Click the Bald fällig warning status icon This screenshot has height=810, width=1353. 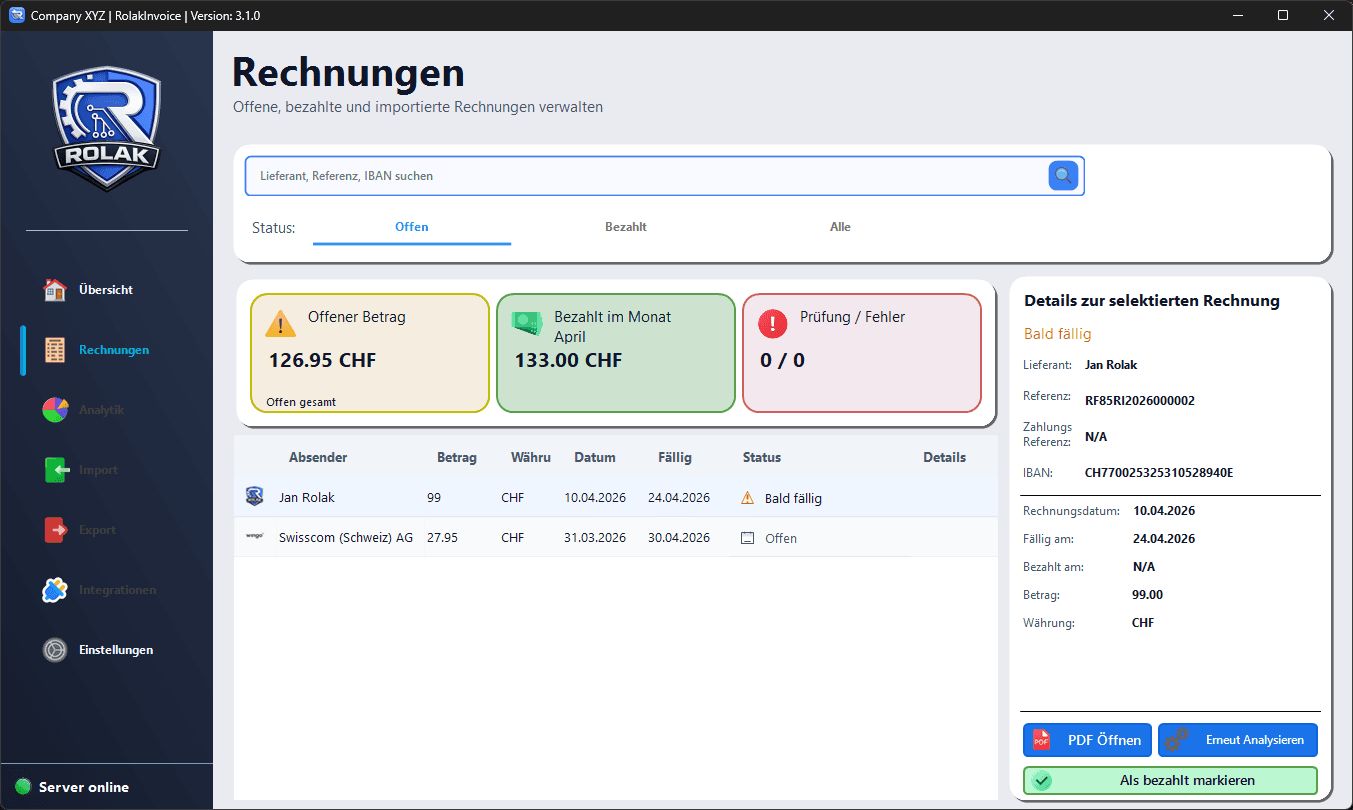click(x=747, y=497)
